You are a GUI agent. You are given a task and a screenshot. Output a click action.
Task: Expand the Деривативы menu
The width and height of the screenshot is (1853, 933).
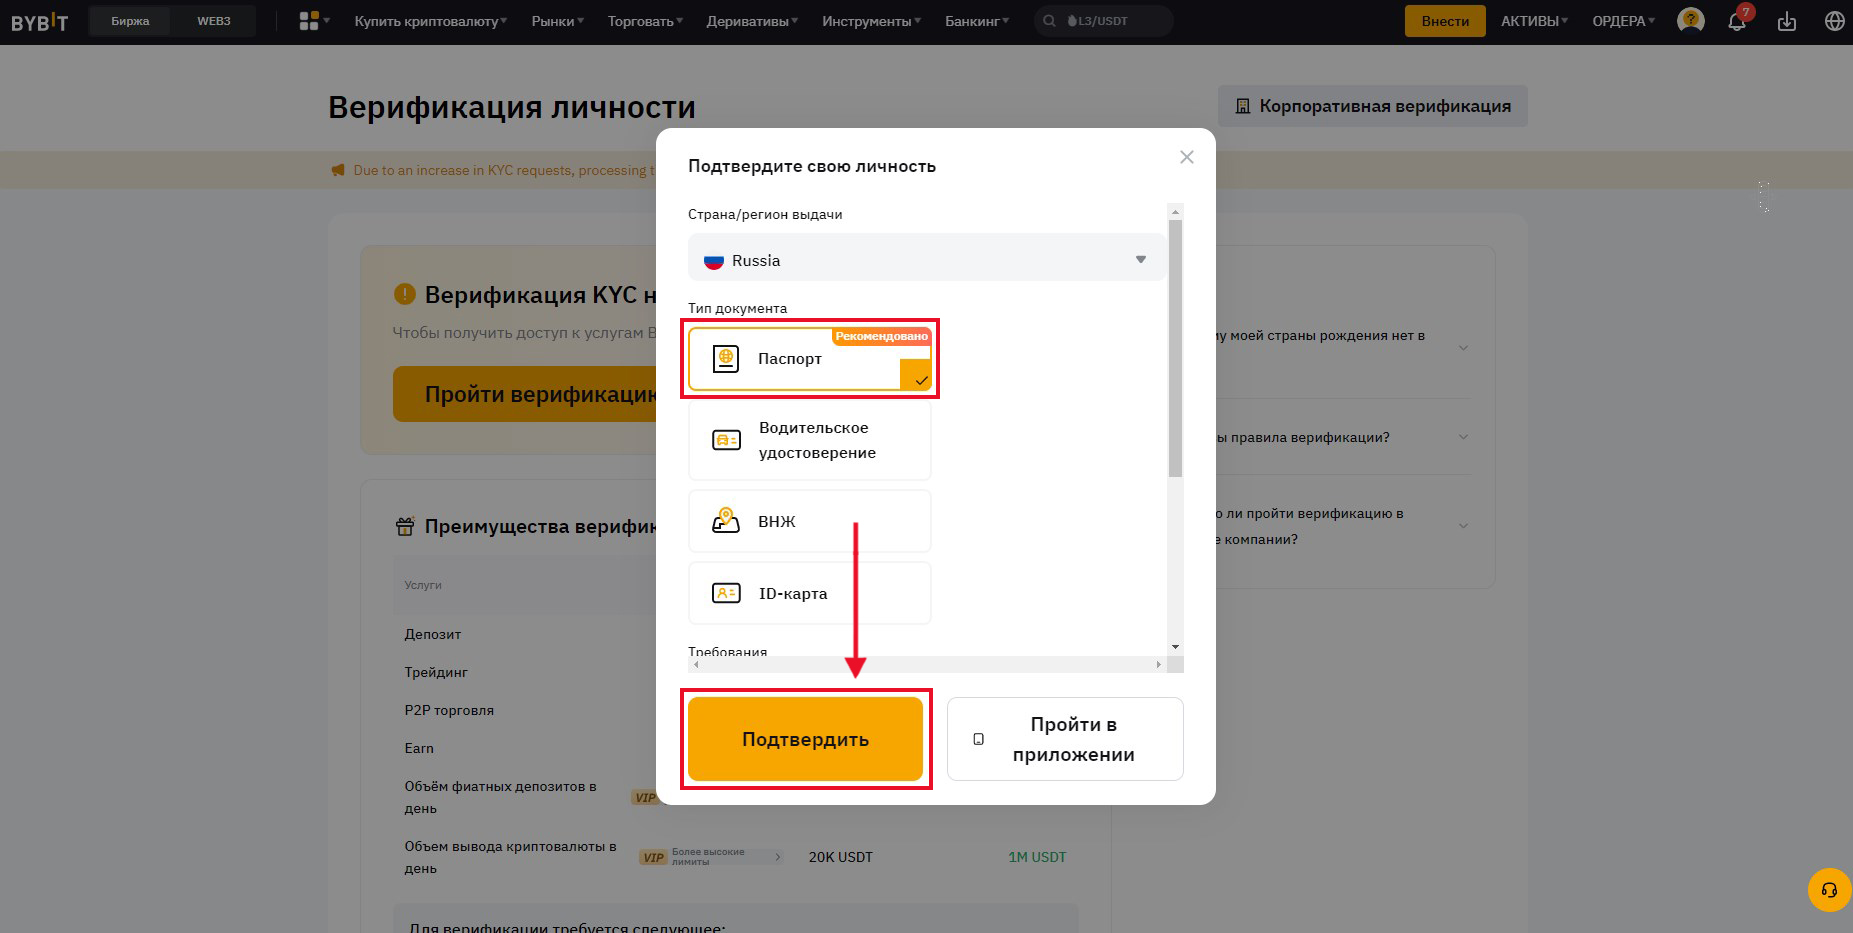(x=752, y=21)
